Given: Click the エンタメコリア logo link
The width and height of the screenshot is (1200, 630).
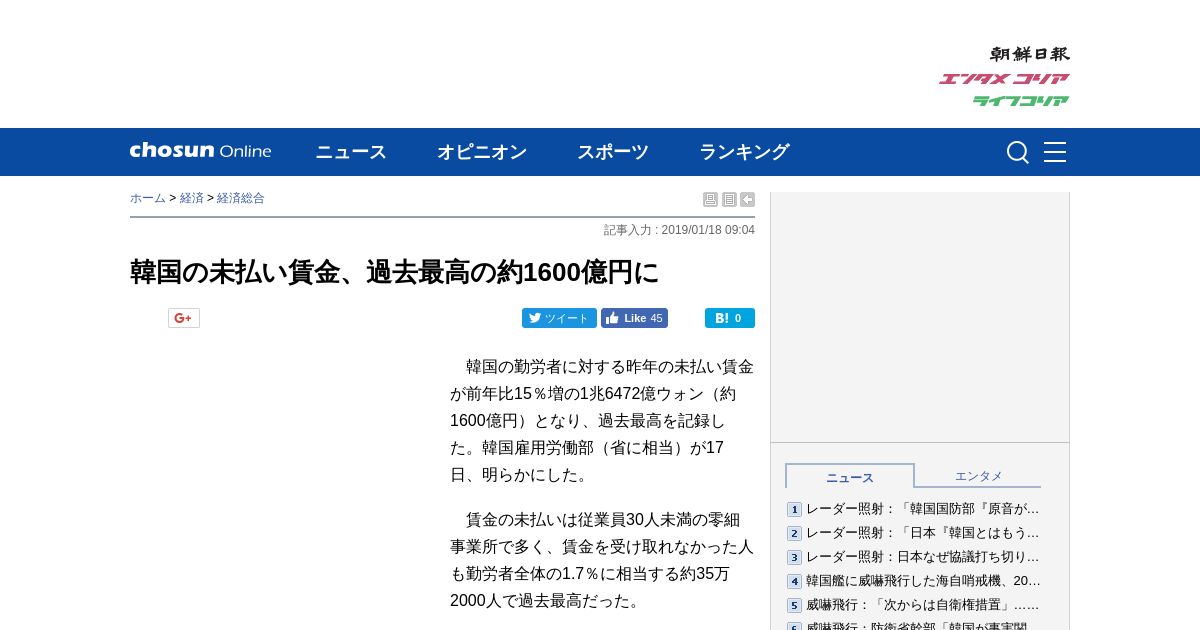Looking at the screenshot, I should (x=1004, y=79).
